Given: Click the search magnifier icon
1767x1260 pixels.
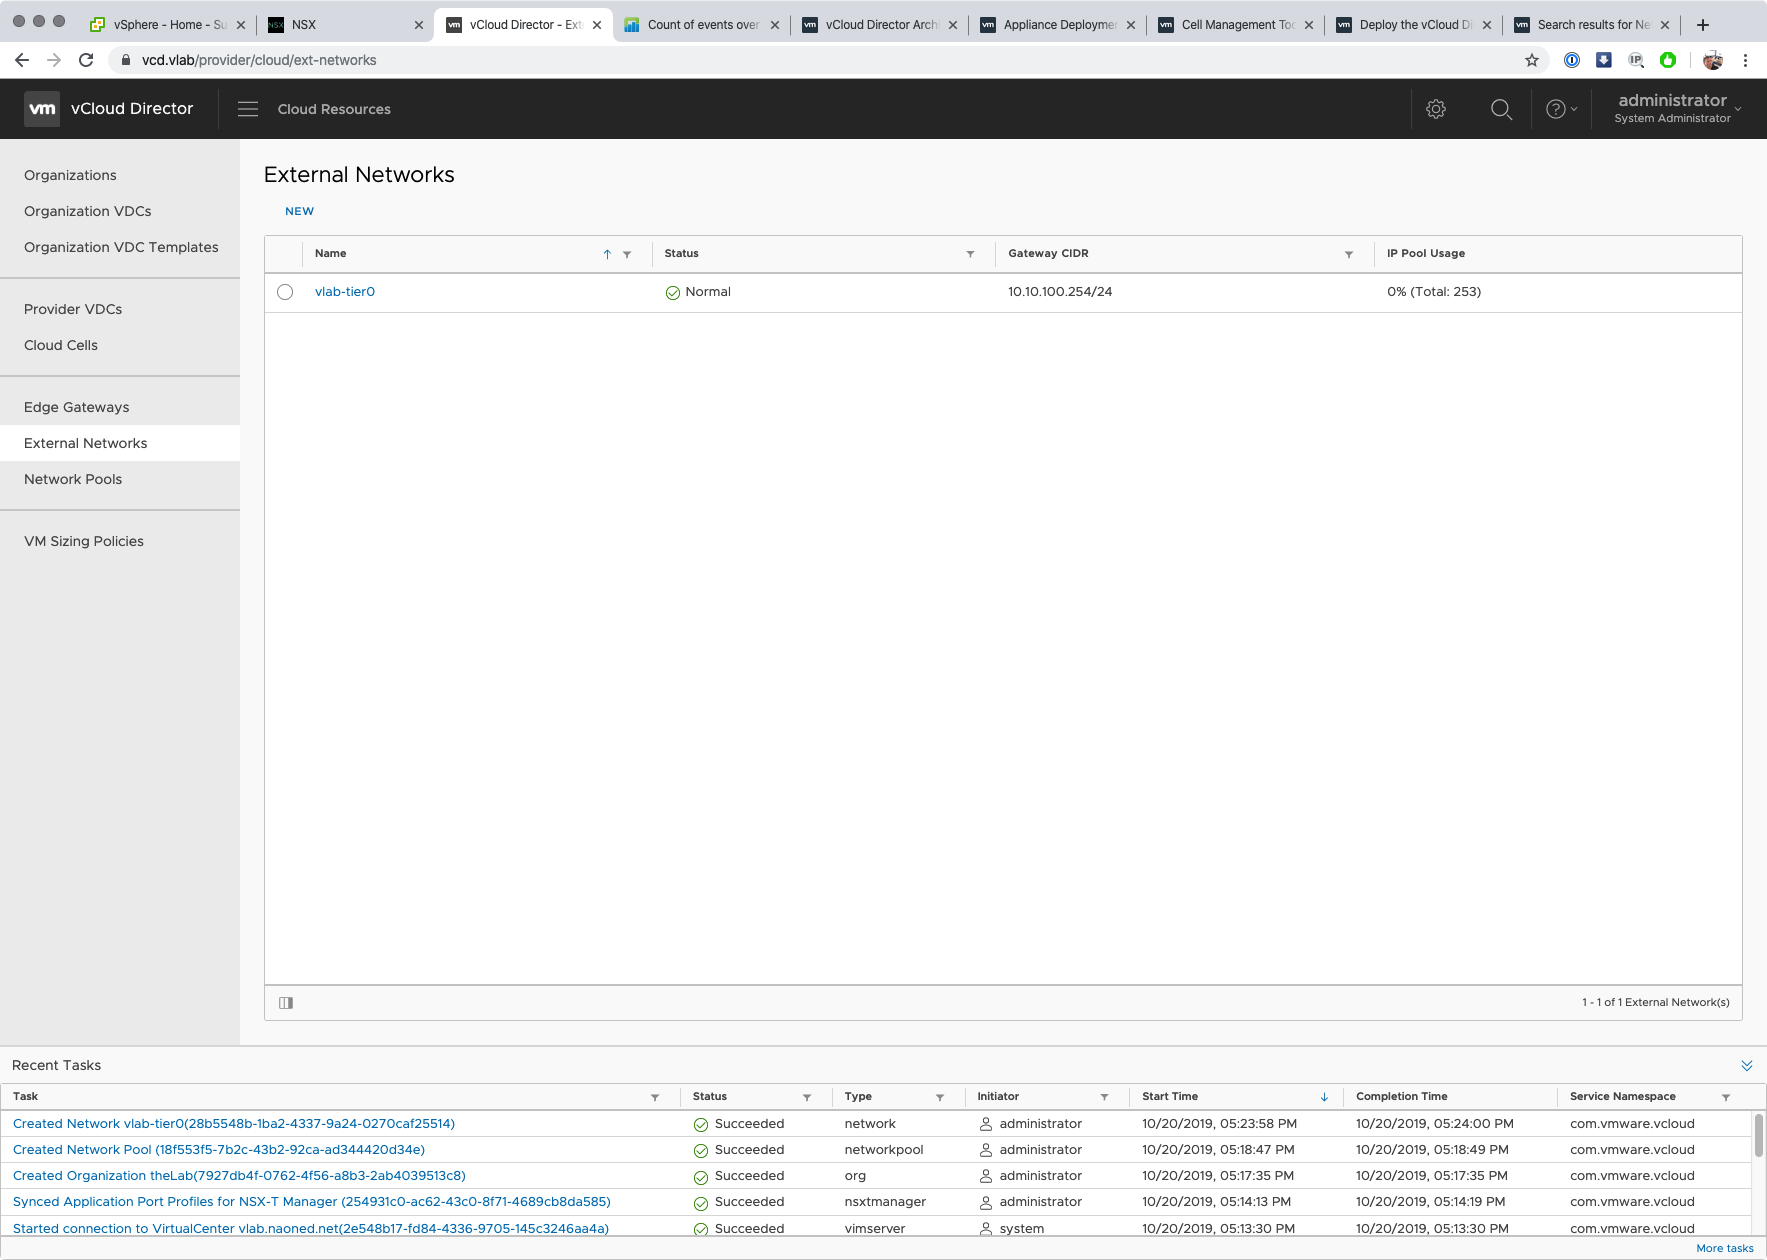Looking at the screenshot, I should 1501,109.
